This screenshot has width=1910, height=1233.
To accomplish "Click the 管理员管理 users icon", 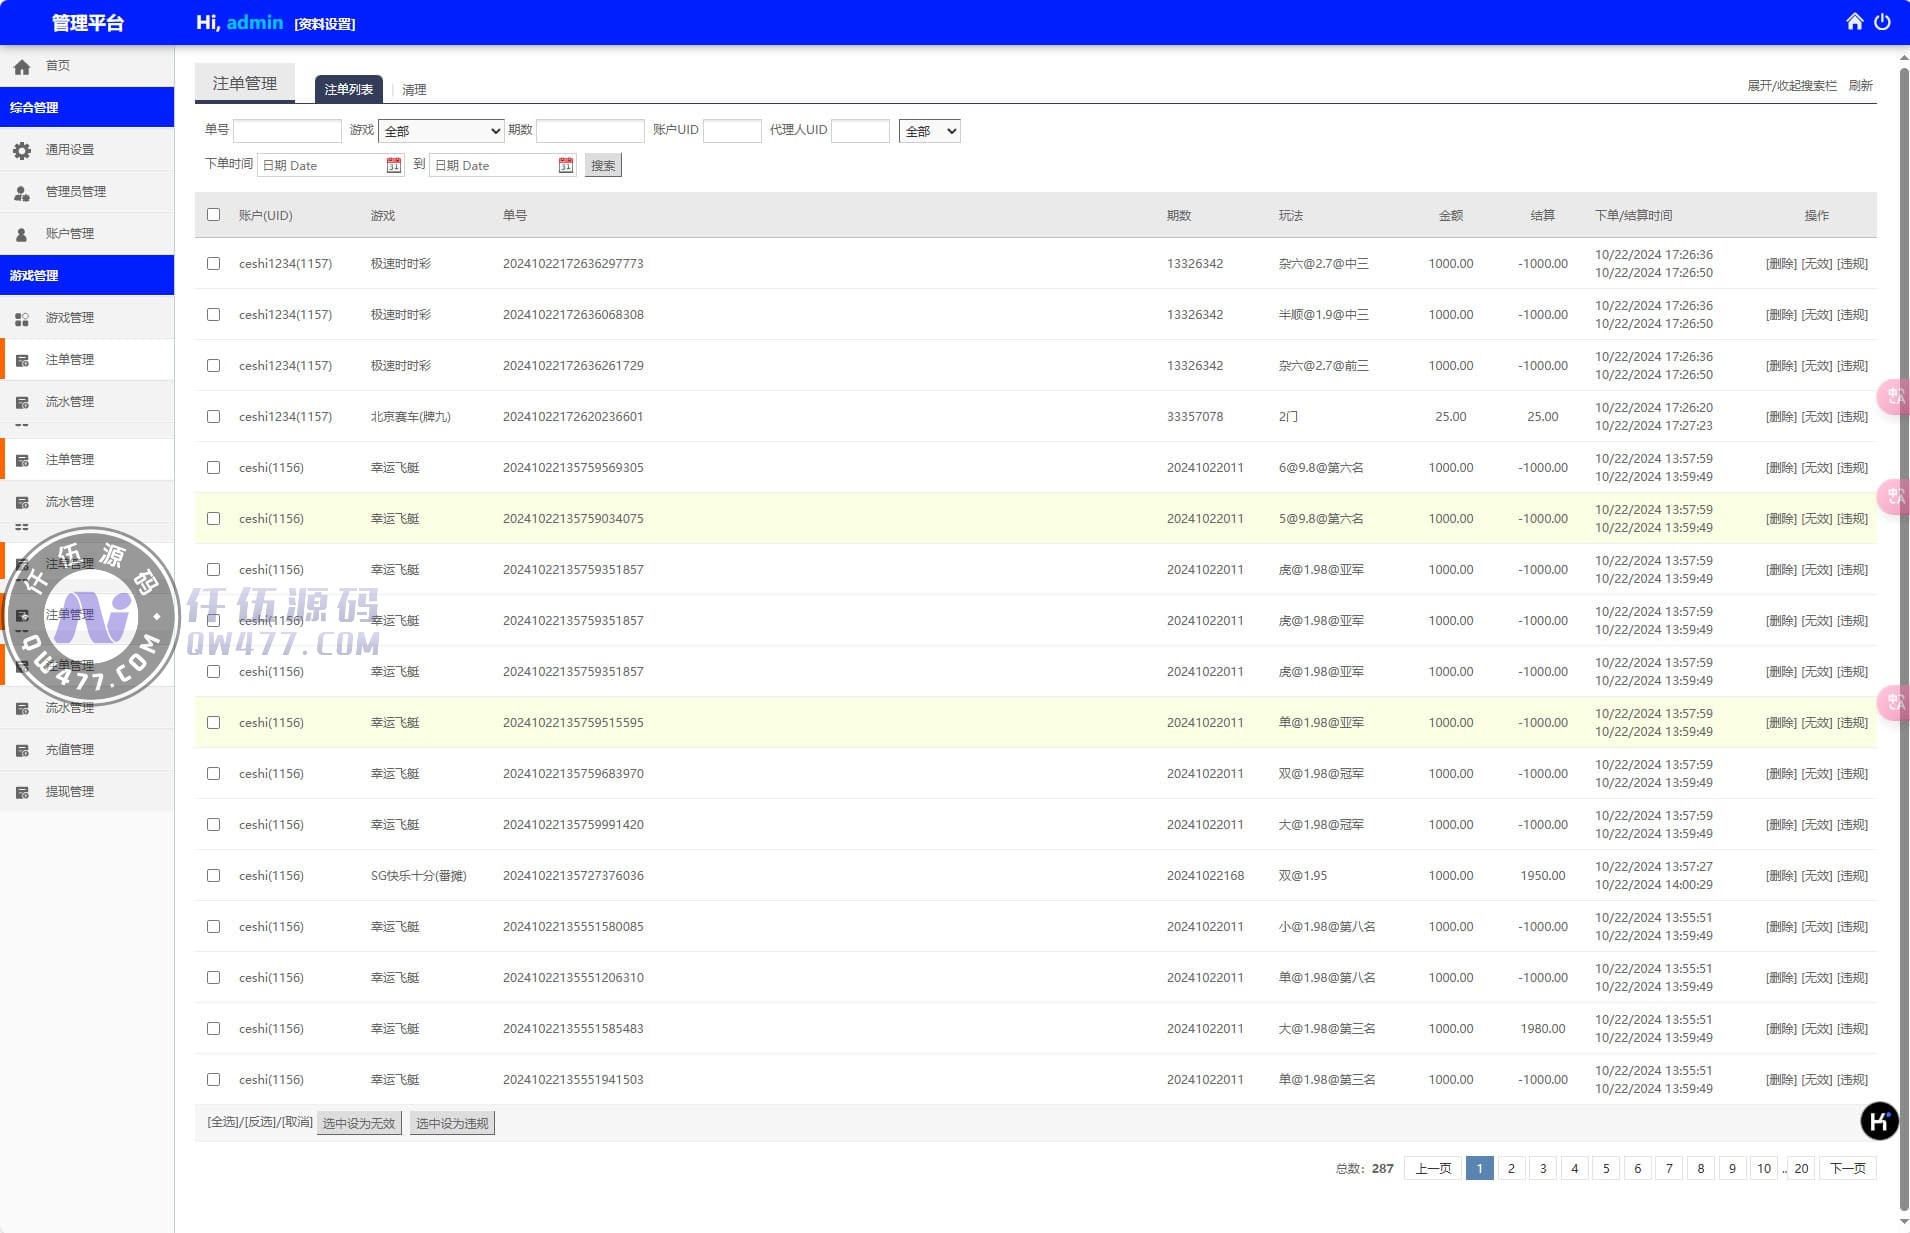I will pos(22,192).
